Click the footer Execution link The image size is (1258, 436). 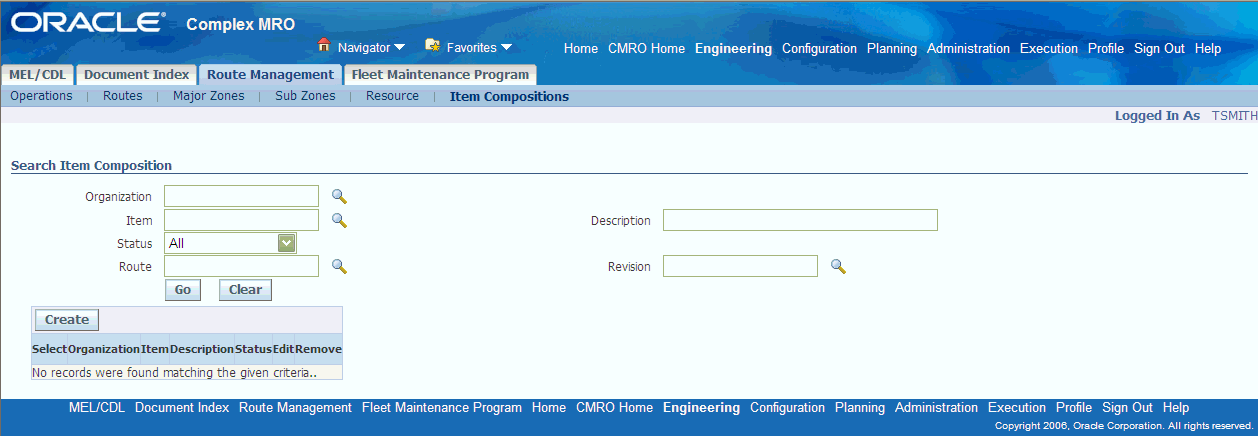pyautogui.click(x=1017, y=407)
